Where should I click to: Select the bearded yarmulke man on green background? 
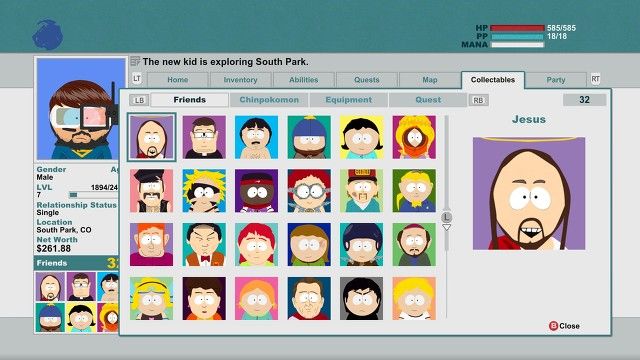(414, 244)
